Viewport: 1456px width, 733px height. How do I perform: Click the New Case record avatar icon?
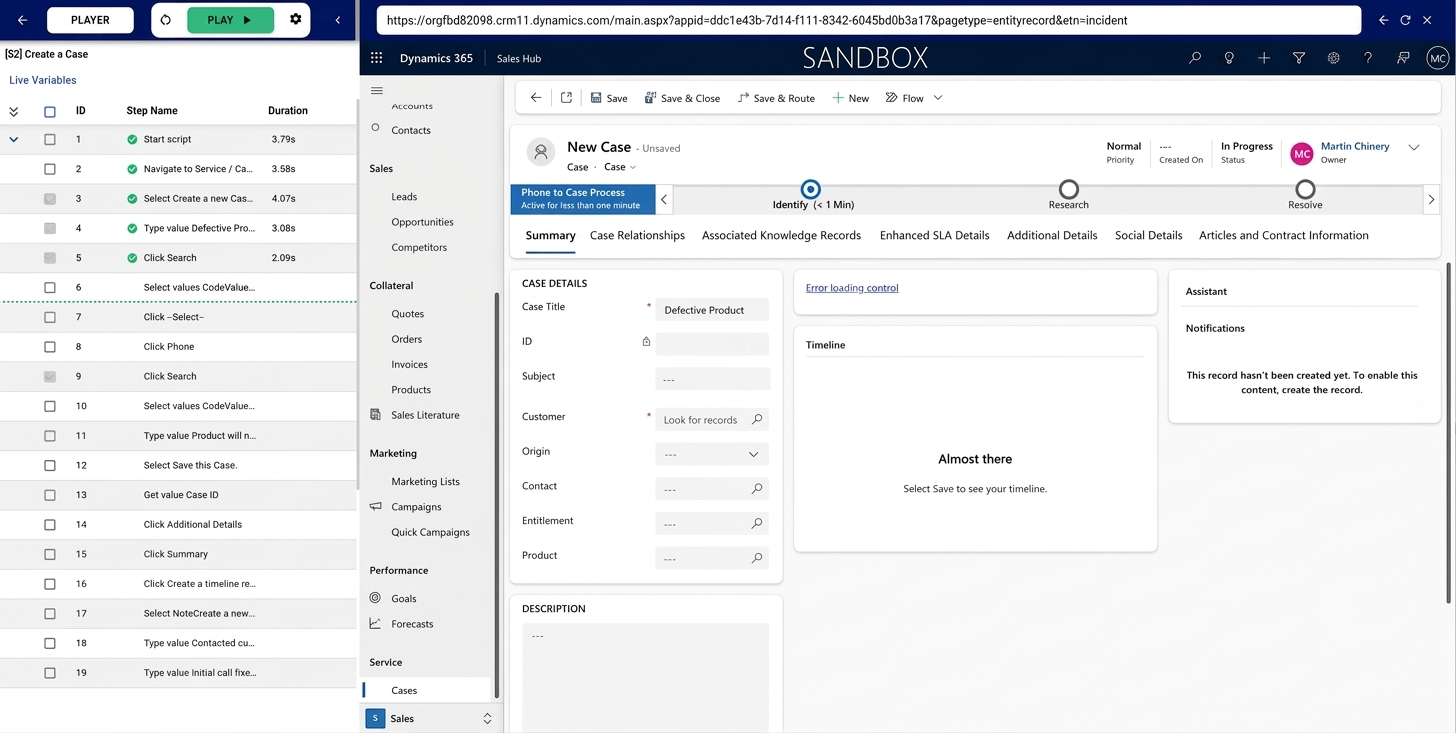pyautogui.click(x=541, y=151)
